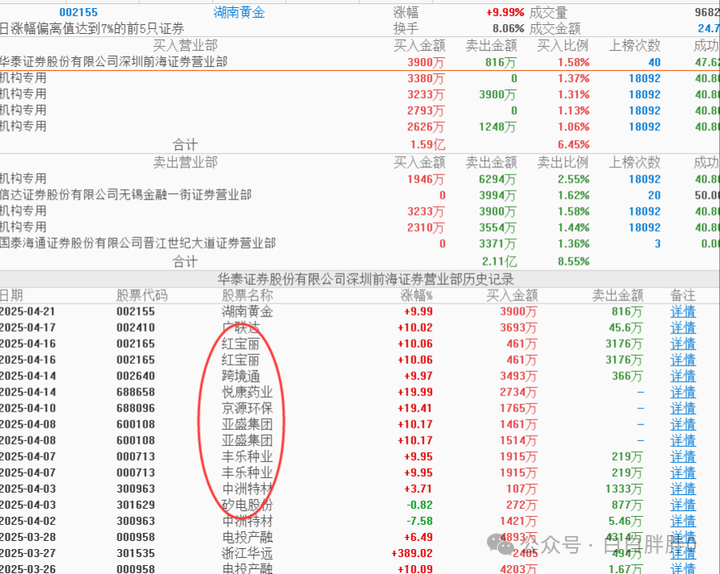This screenshot has height=574, width=720.
Task: Click 上榜次数 value 20 for 信达证券
Action: point(654,195)
